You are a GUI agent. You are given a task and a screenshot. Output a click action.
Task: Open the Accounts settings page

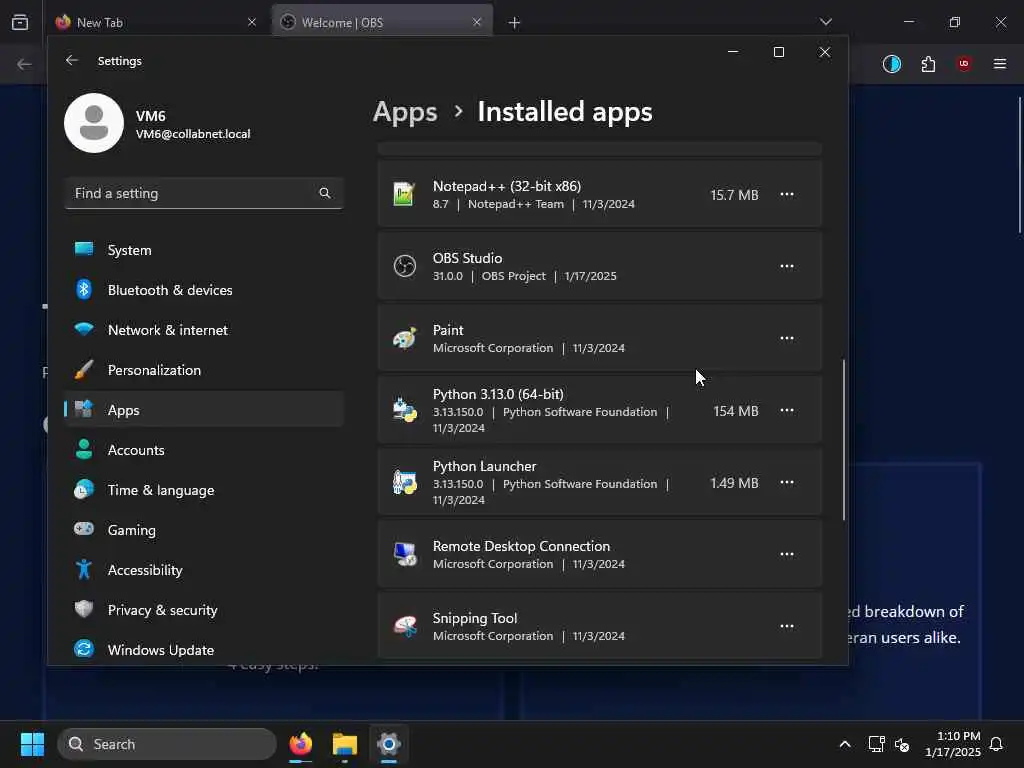coord(203,450)
